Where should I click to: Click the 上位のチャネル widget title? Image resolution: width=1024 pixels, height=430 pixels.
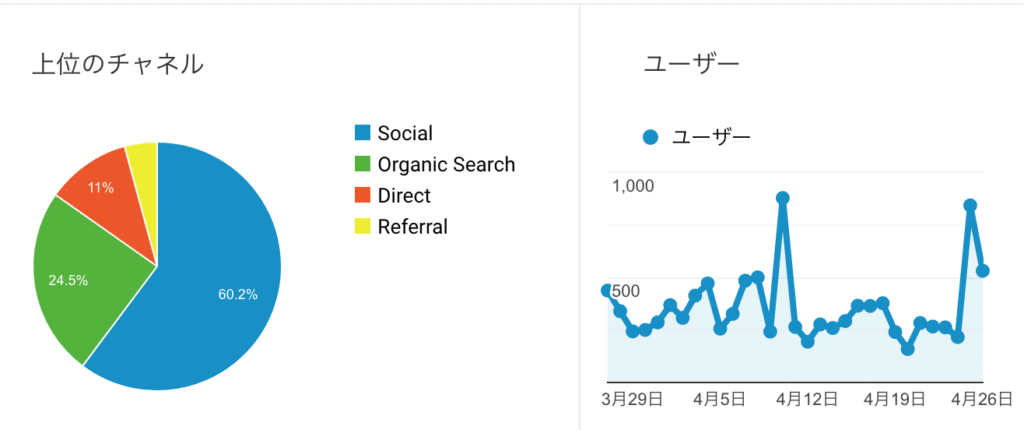(x=118, y=65)
